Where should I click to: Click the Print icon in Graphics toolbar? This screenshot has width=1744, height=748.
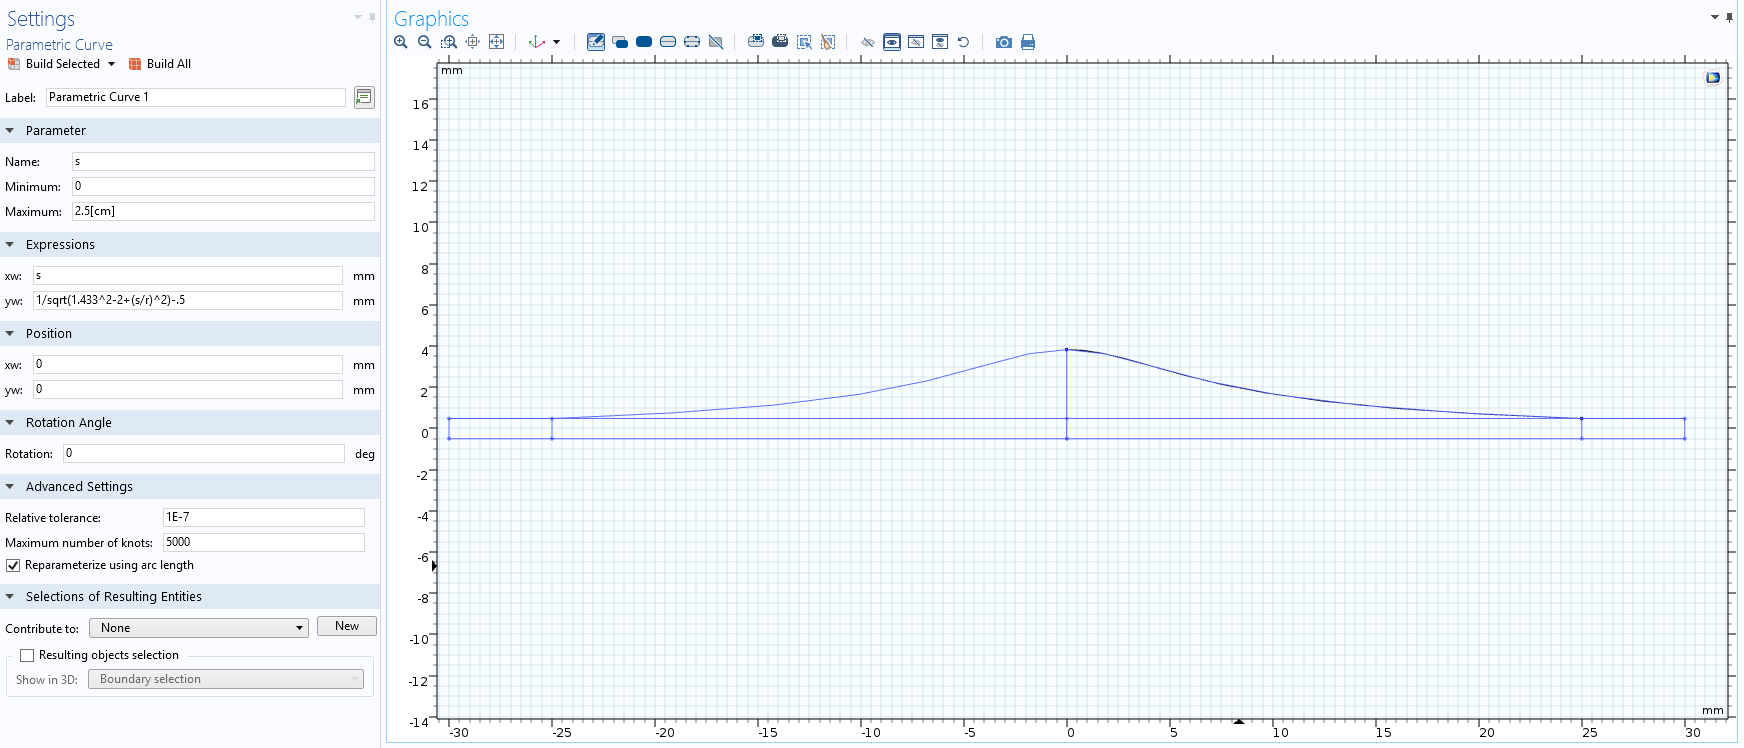pos(1027,42)
